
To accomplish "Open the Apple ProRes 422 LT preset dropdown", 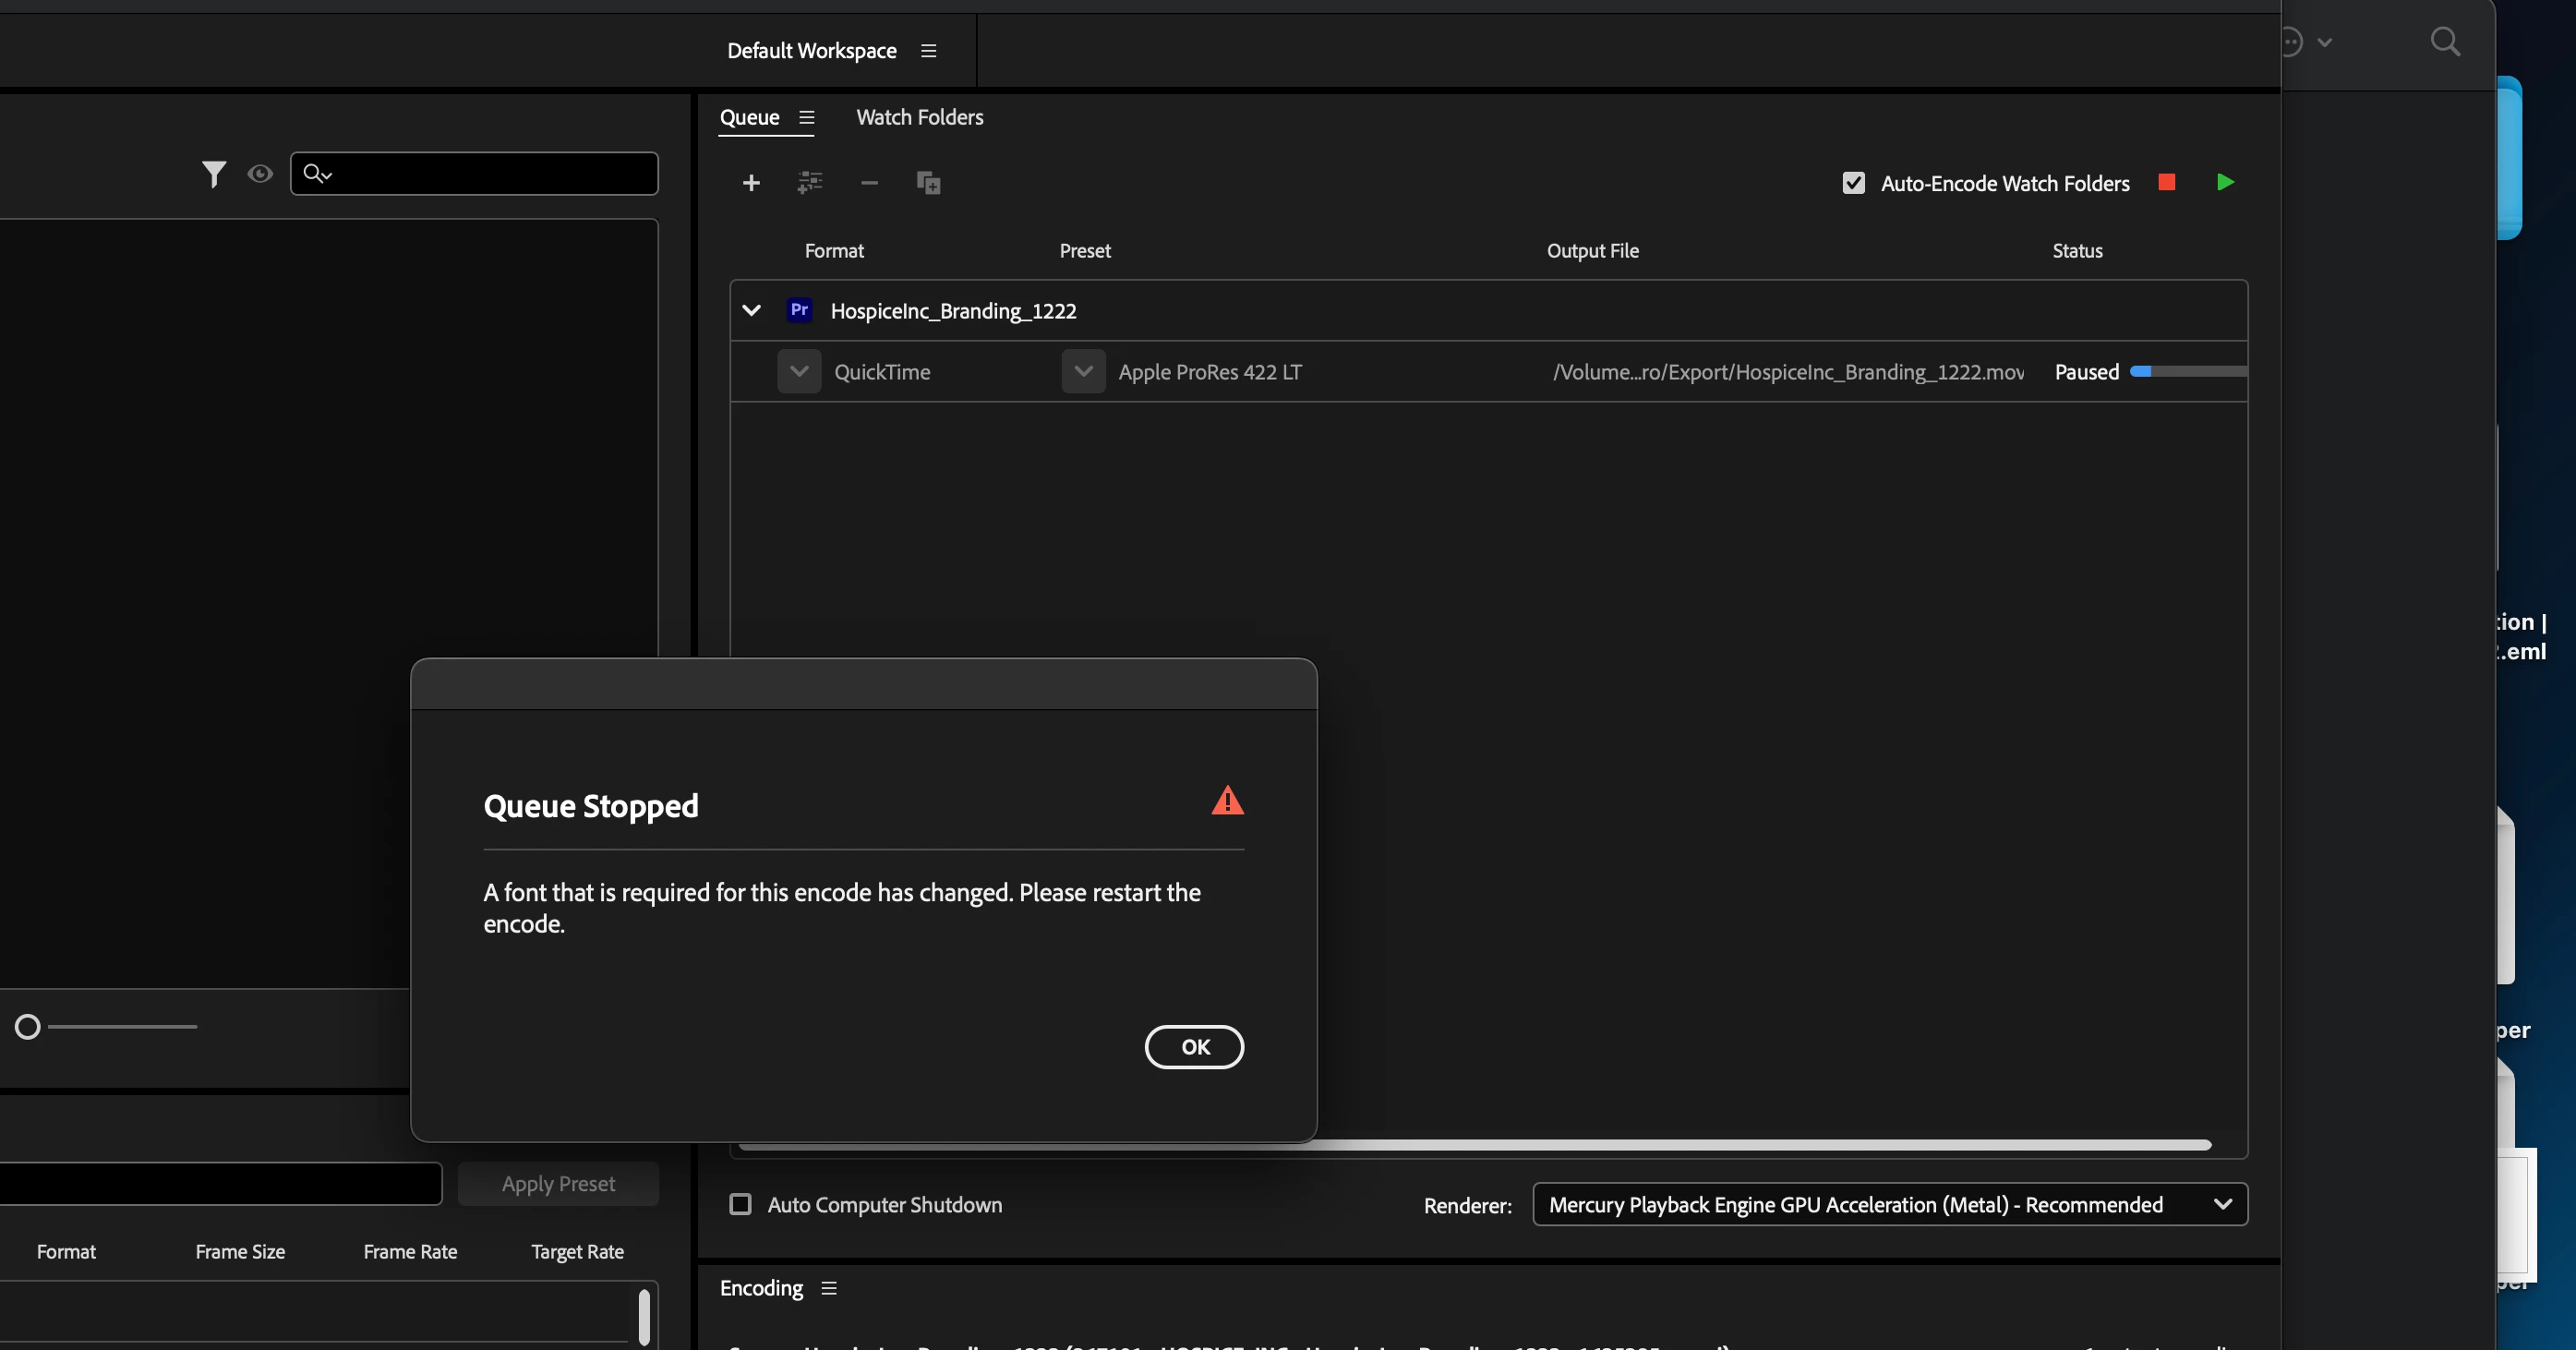I will pos(1083,372).
